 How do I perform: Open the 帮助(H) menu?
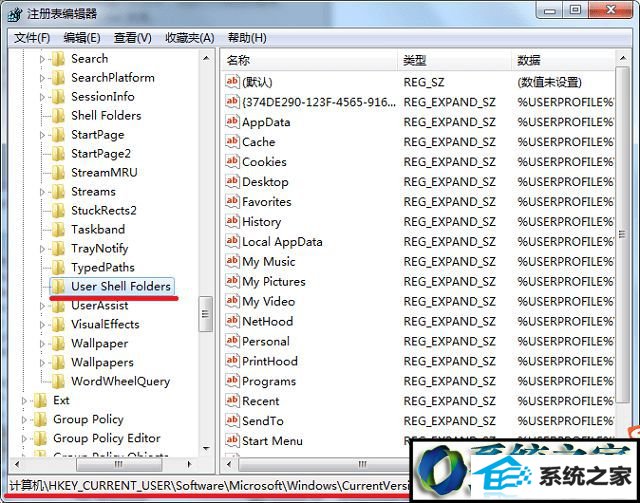click(247, 38)
